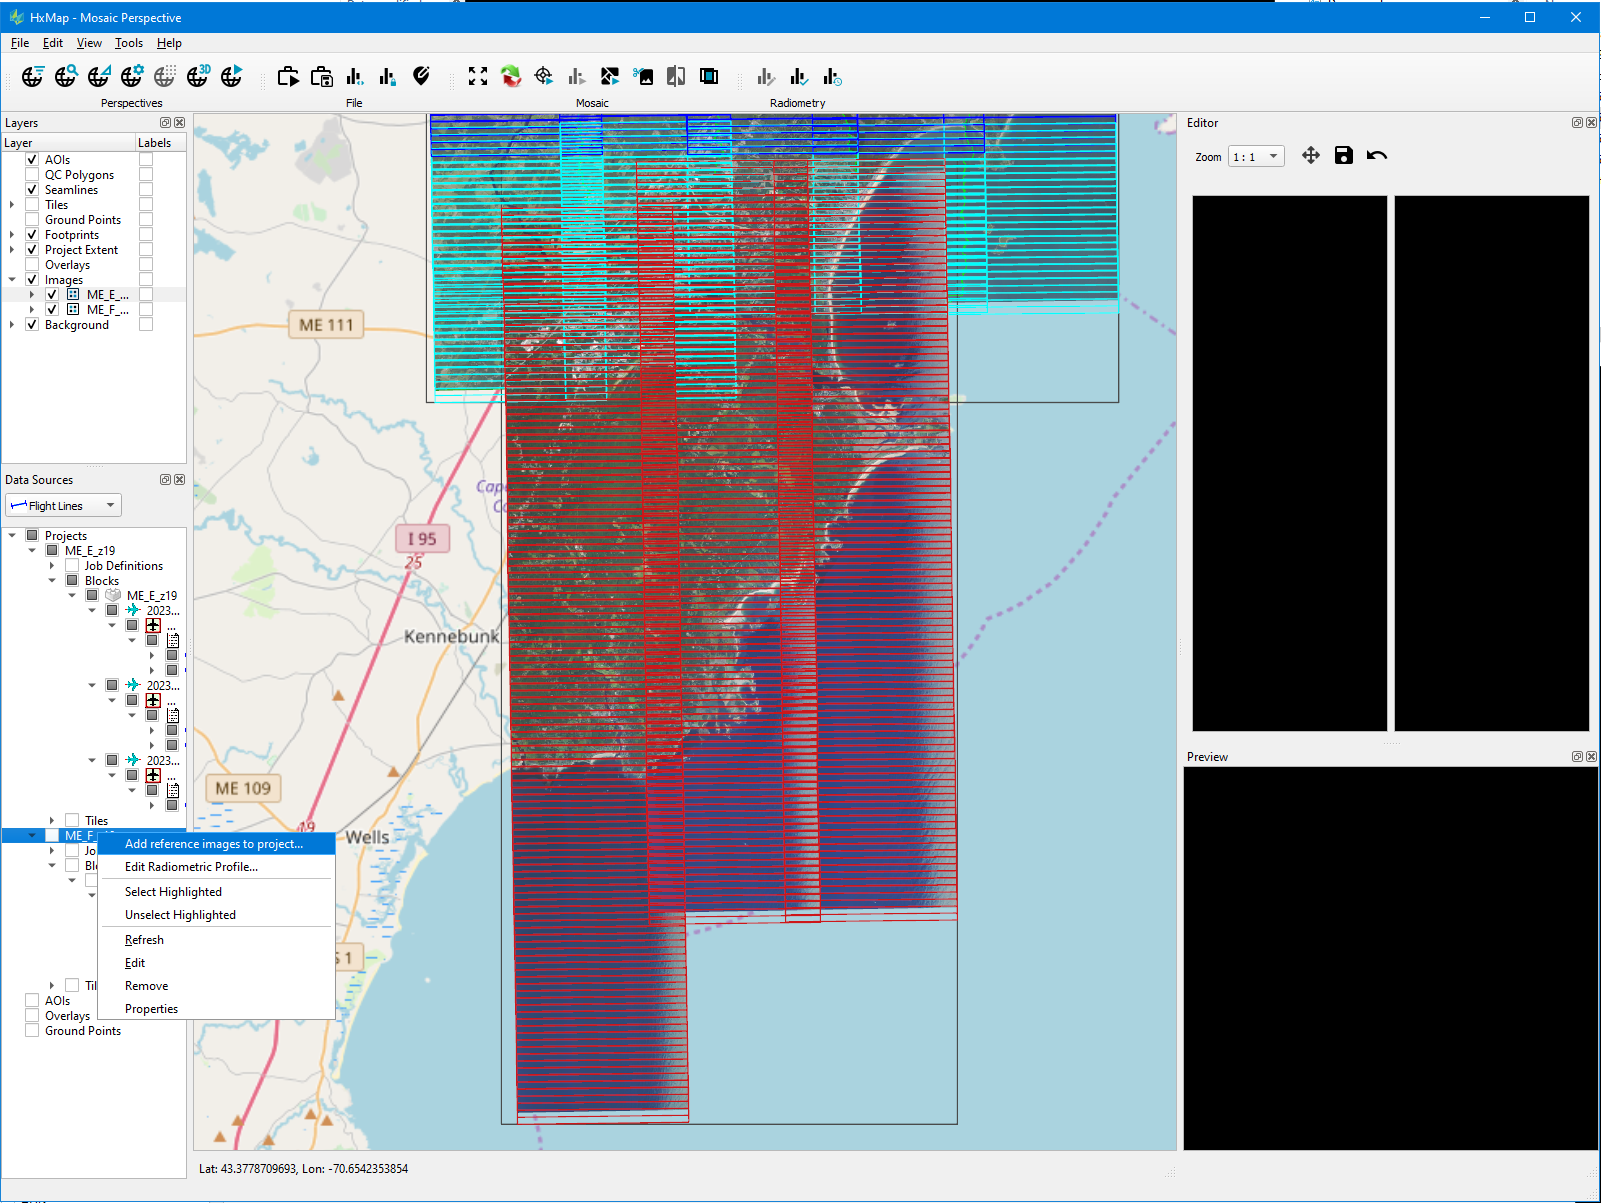The width and height of the screenshot is (1601, 1203).
Task: Enable the QC Polygons layer checkbox
Action: tap(32, 175)
